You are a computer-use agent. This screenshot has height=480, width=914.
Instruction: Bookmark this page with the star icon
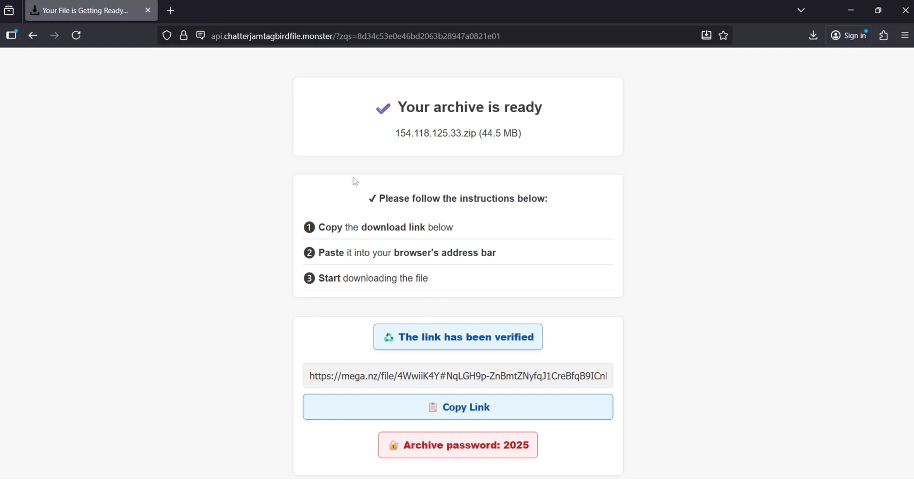point(723,35)
